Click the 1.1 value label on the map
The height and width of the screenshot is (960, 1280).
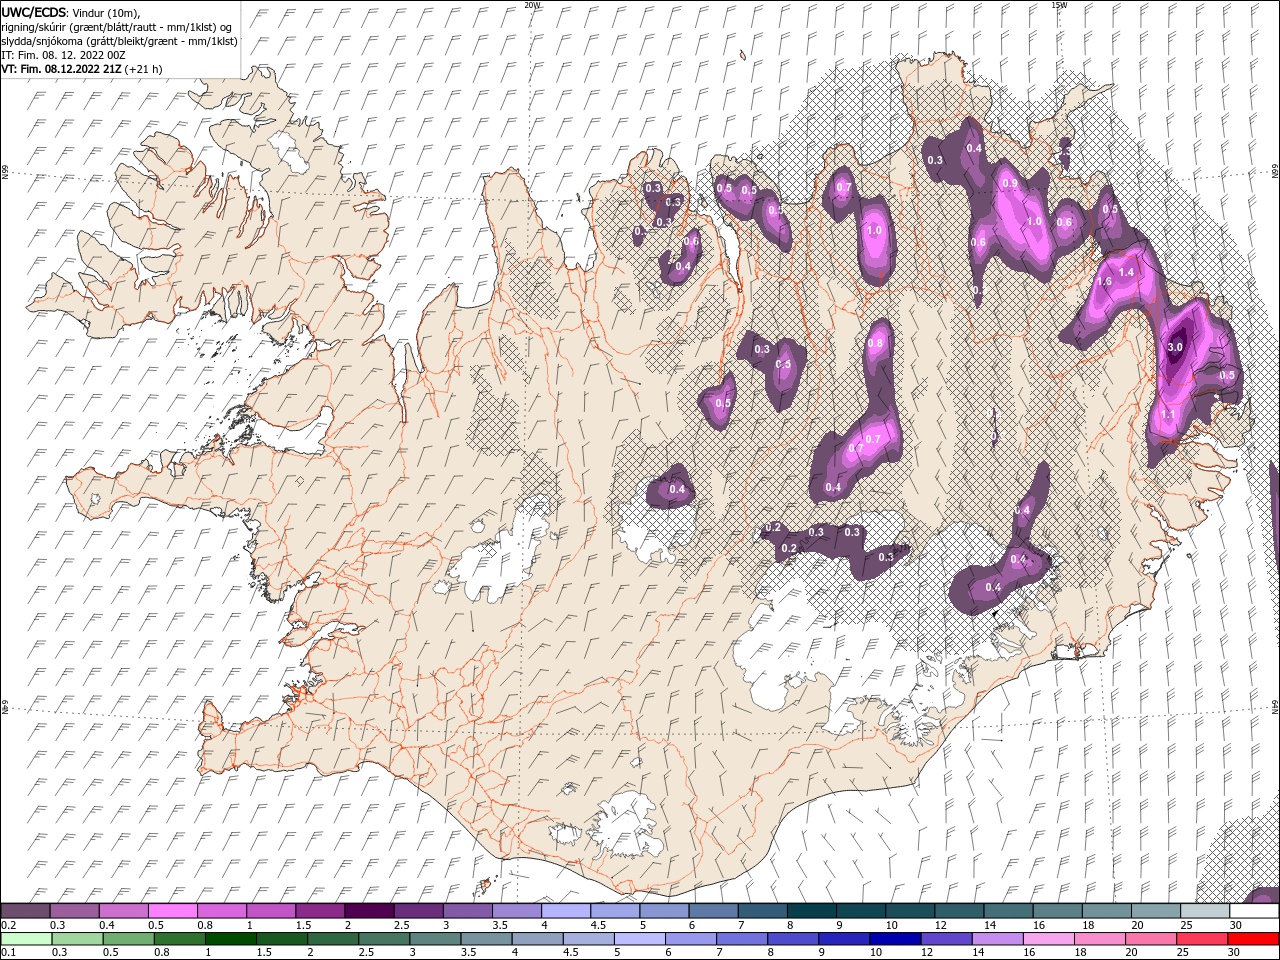pyautogui.click(x=1167, y=414)
